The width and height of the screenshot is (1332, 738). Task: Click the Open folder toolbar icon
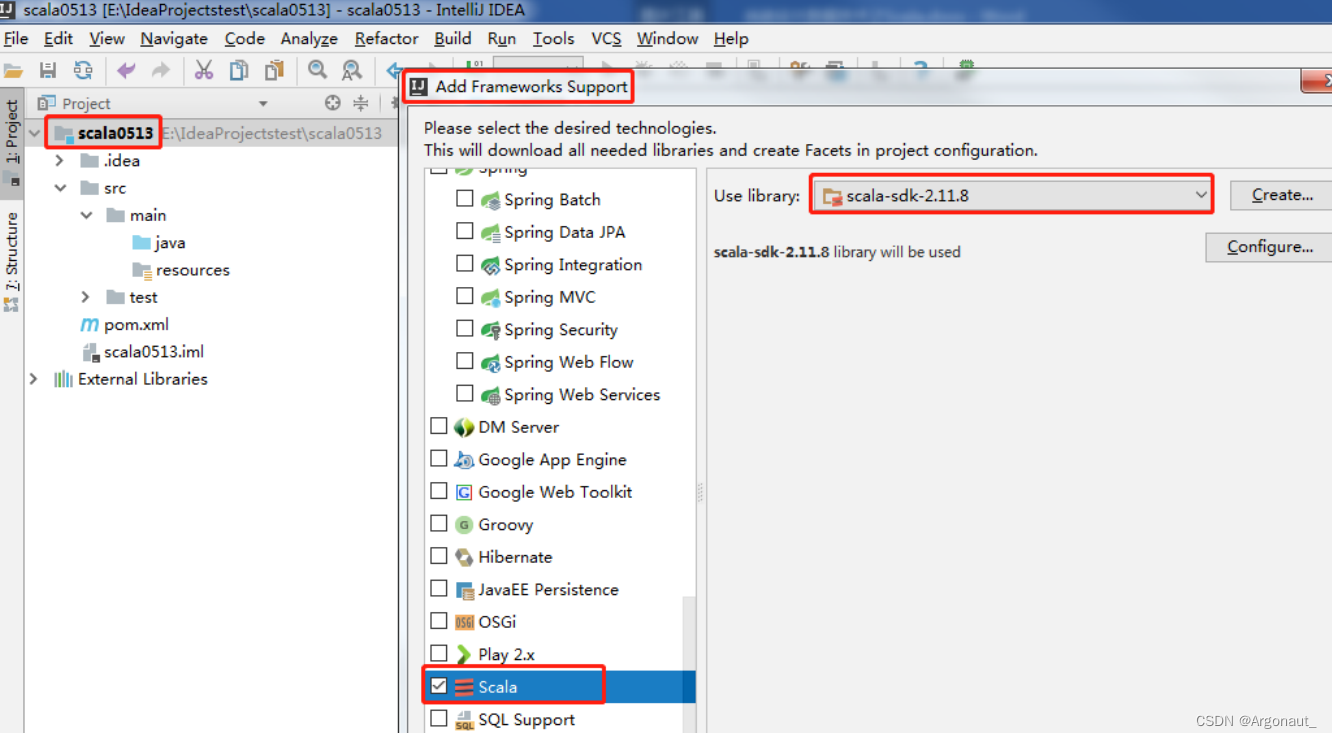point(13,70)
